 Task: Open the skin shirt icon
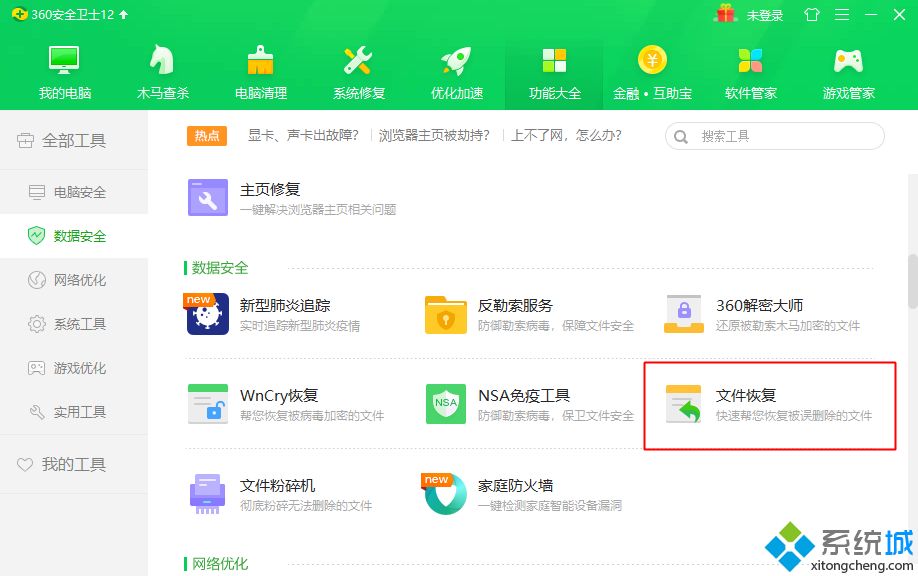(x=811, y=14)
